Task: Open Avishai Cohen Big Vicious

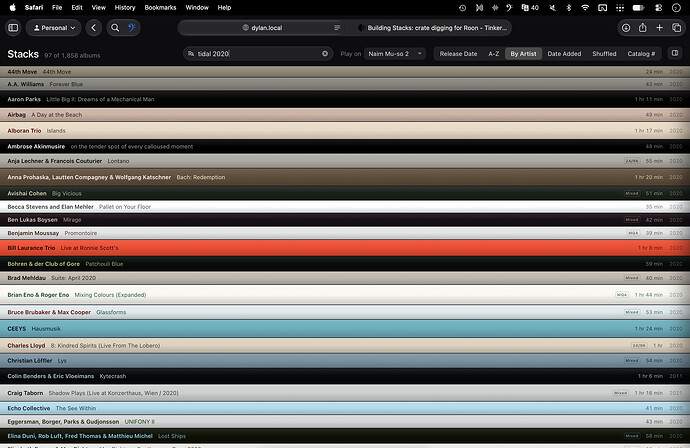Action: point(345,193)
